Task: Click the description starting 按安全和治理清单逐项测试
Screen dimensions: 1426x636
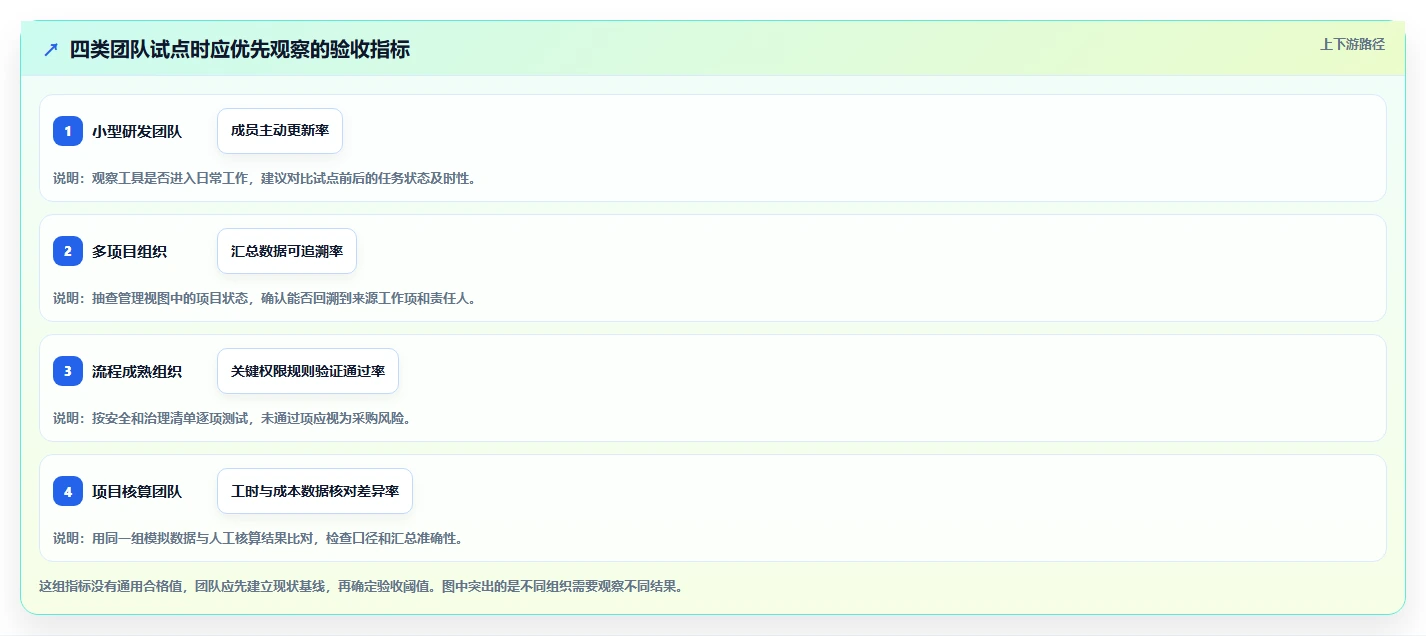Action: click(x=233, y=418)
